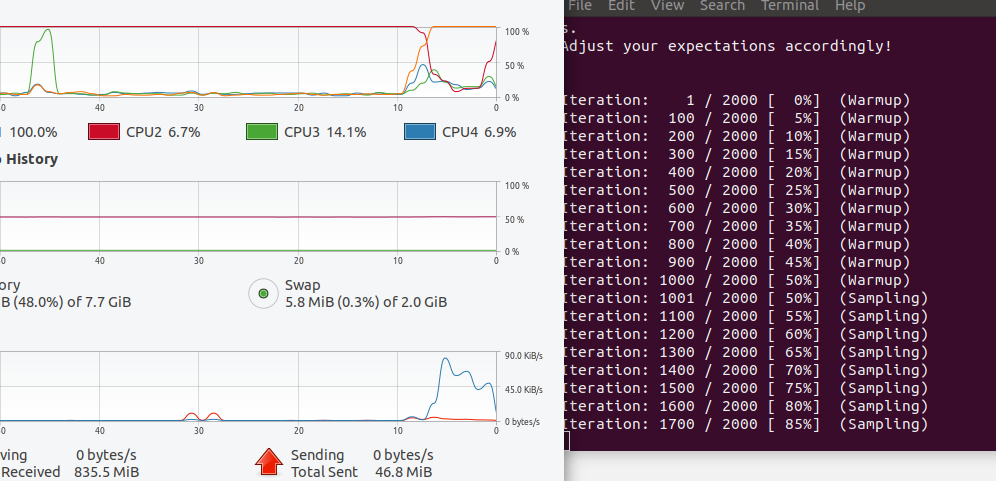
Task: Open the terminal's View menu
Action: 667,6
